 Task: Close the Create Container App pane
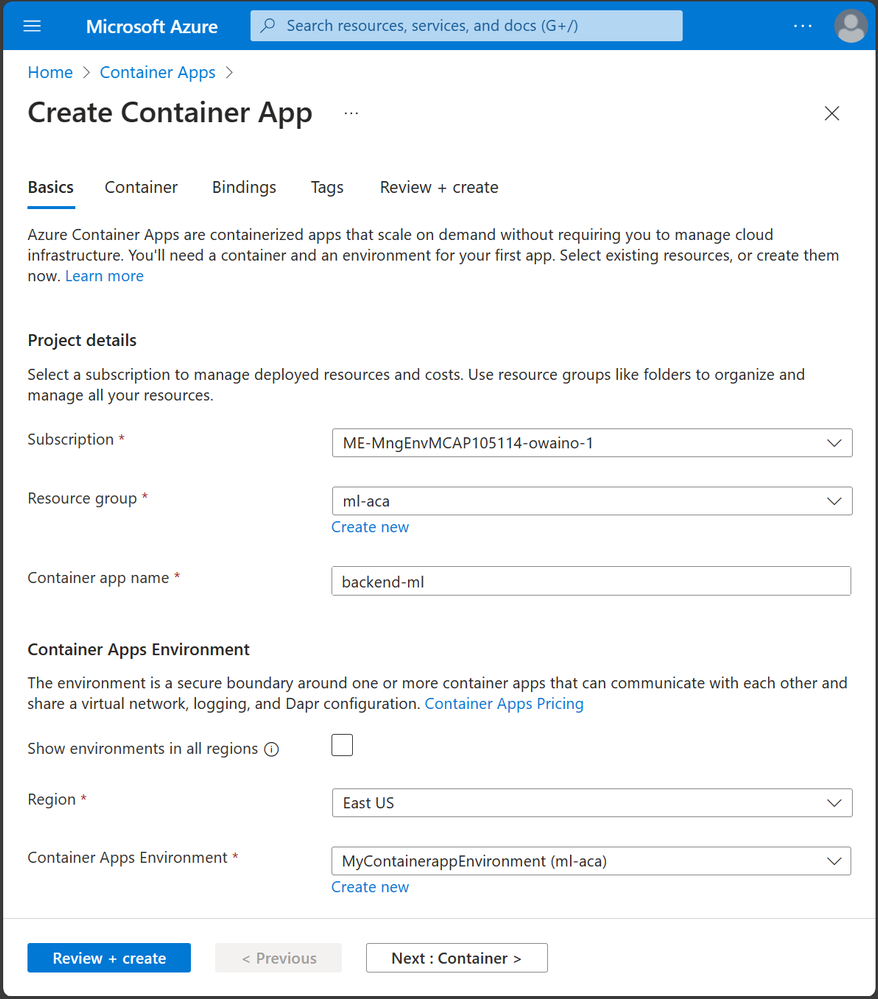coord(832,114)
